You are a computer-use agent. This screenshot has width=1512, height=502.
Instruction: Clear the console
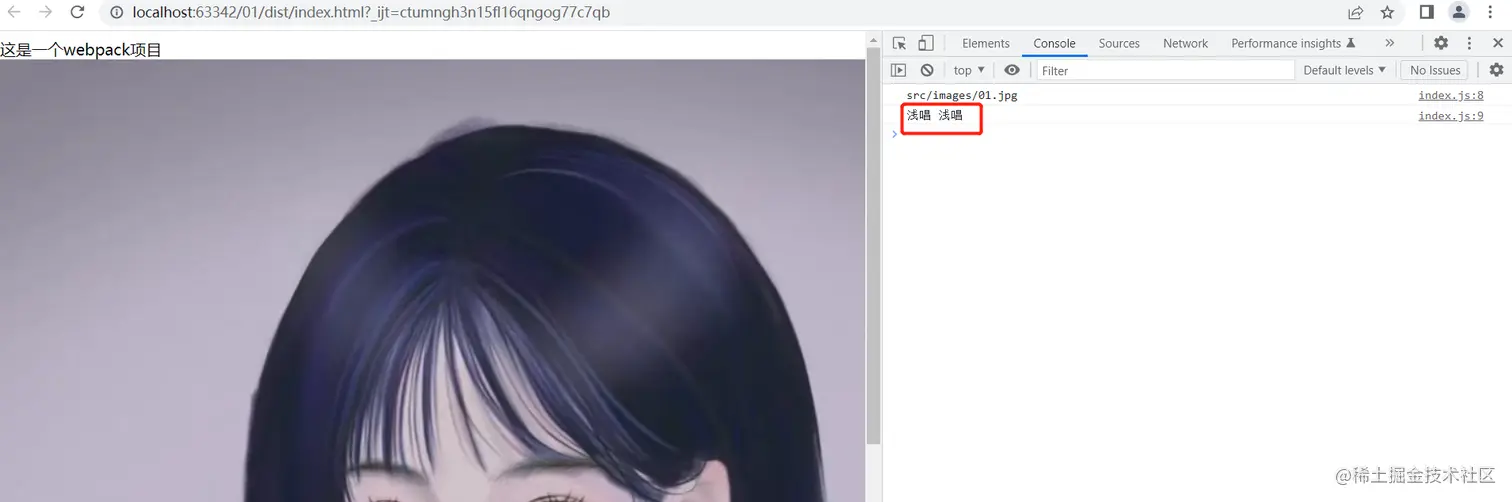(x=927, y=70)
